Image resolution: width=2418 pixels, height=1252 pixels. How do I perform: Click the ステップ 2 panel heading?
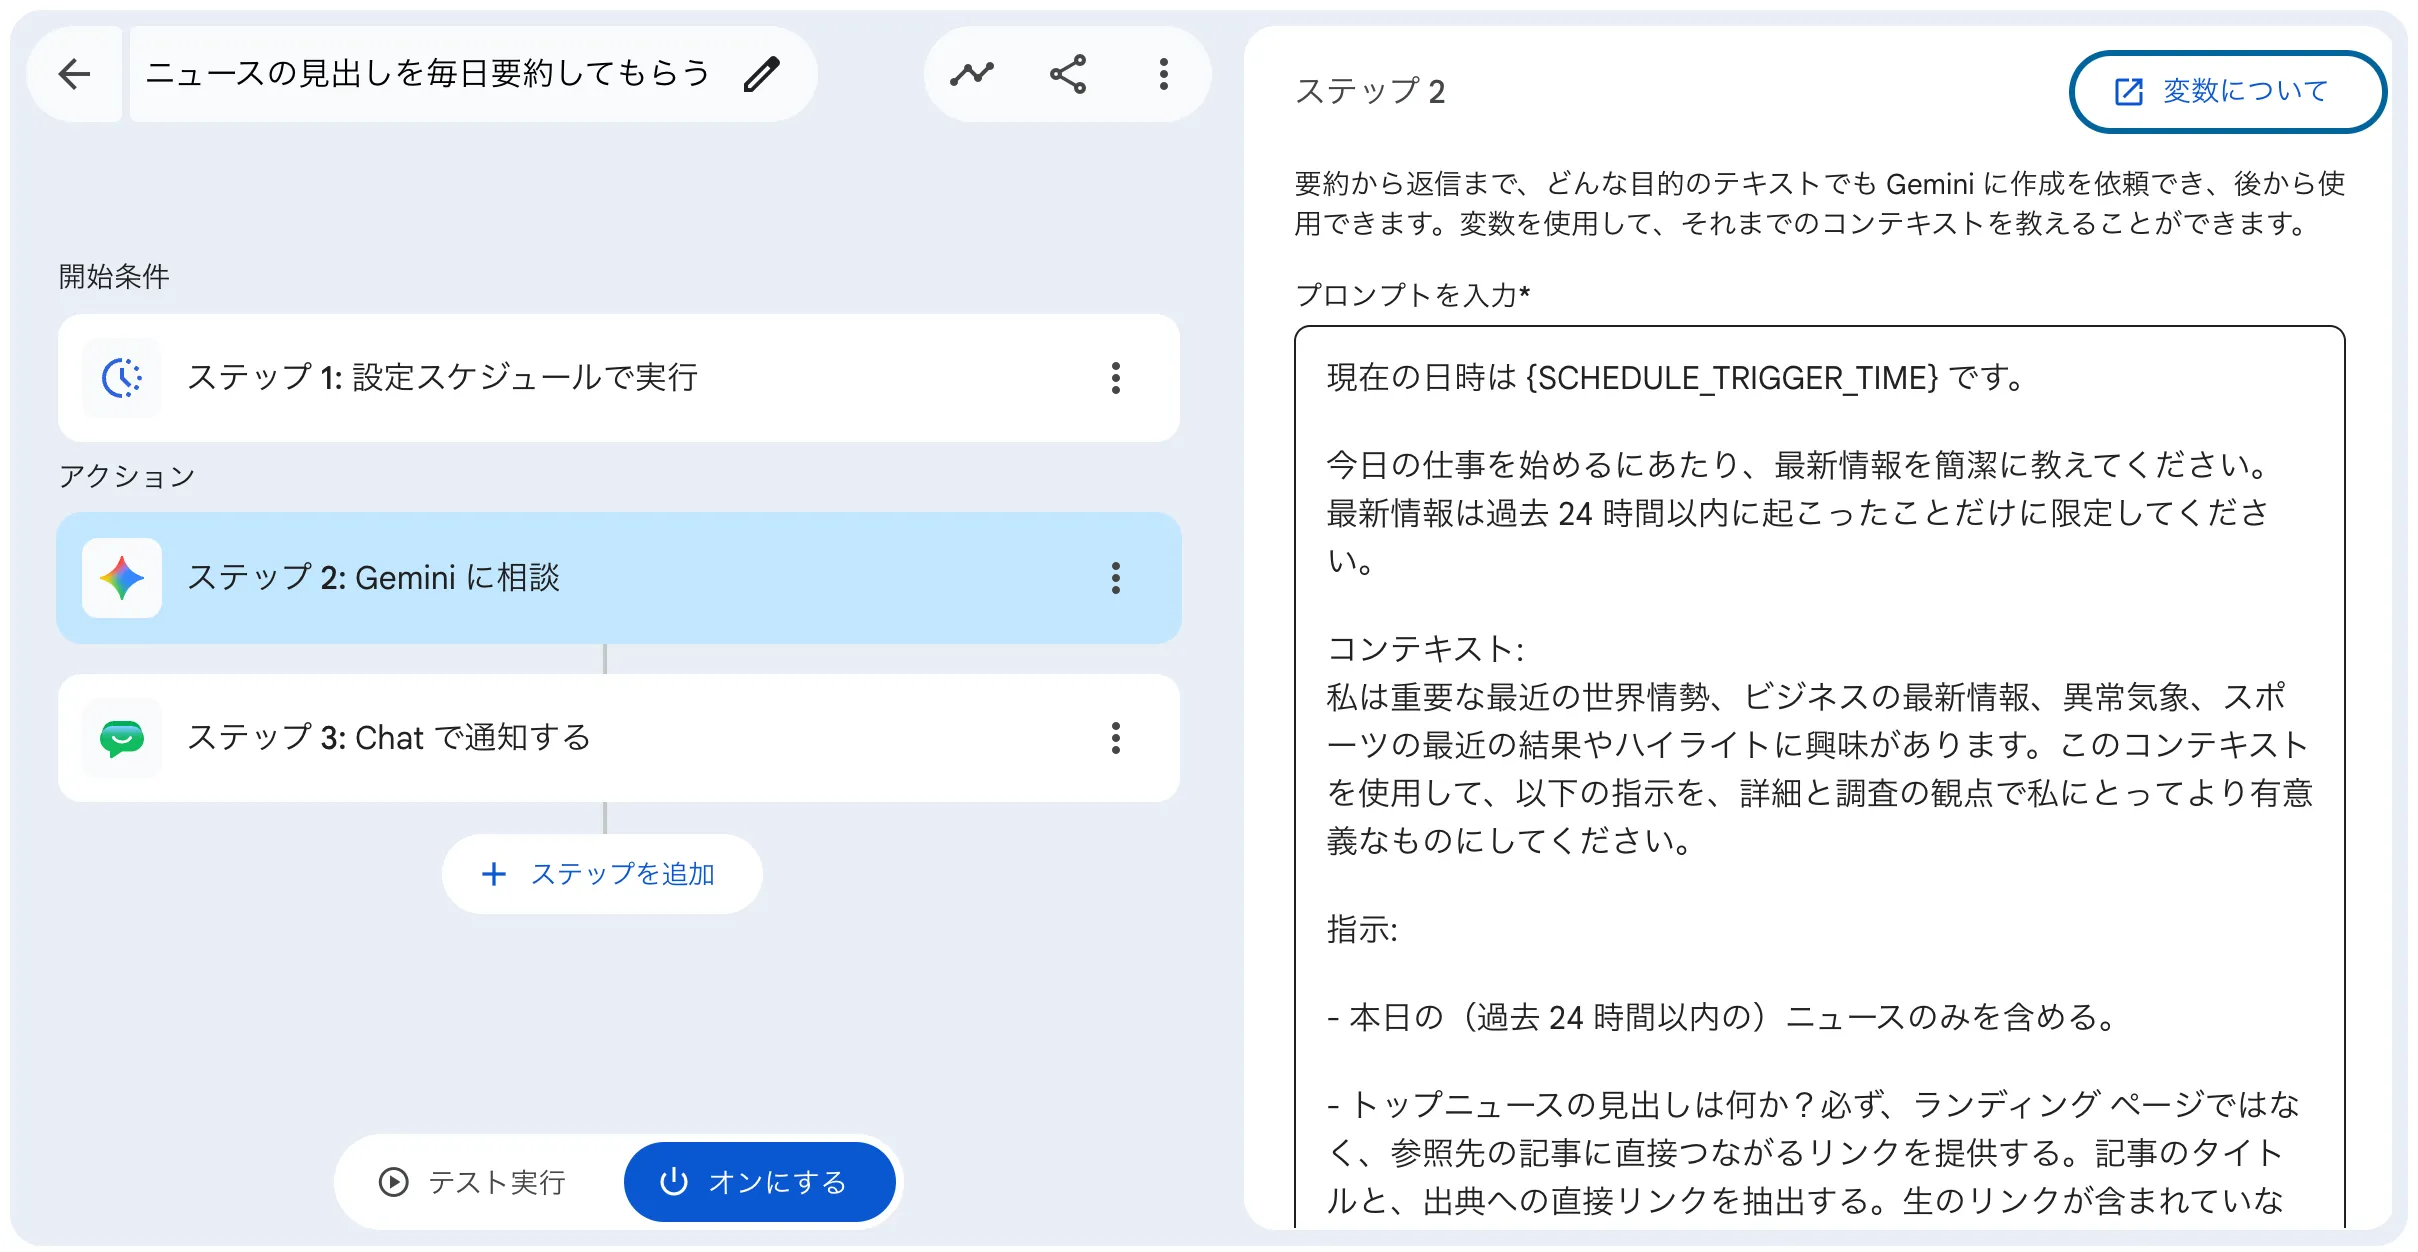click(1370, 92)
